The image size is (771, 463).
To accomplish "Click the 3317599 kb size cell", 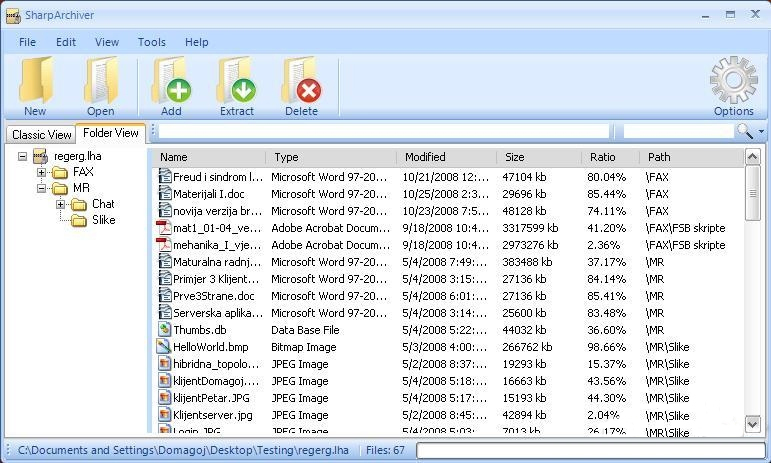I will pyautogui.click(x=530, y=228).
